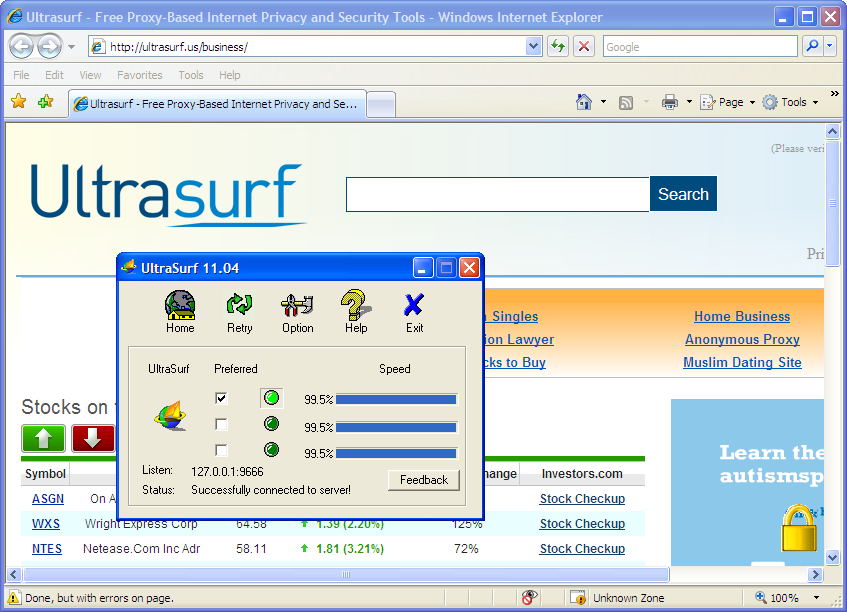Click the Feedback button
The image size is (847, 612).
pos(424,480)
